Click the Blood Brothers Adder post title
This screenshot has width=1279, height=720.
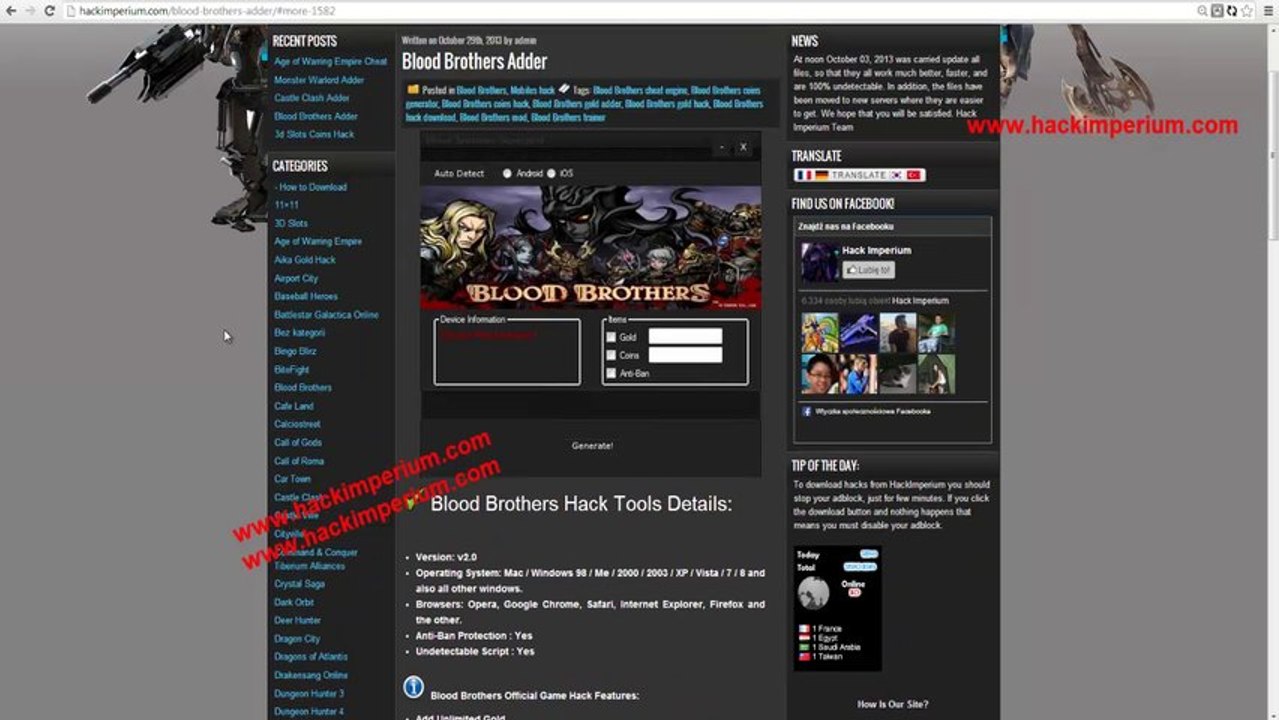tap(474, 61)
